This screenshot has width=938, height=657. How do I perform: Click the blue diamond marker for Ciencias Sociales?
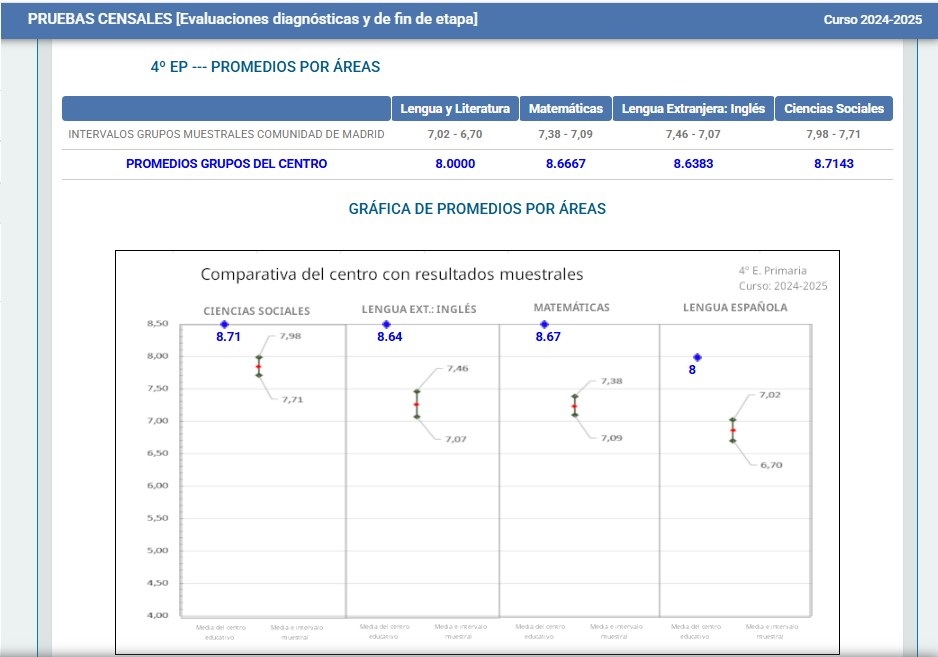tap(224, 324)
